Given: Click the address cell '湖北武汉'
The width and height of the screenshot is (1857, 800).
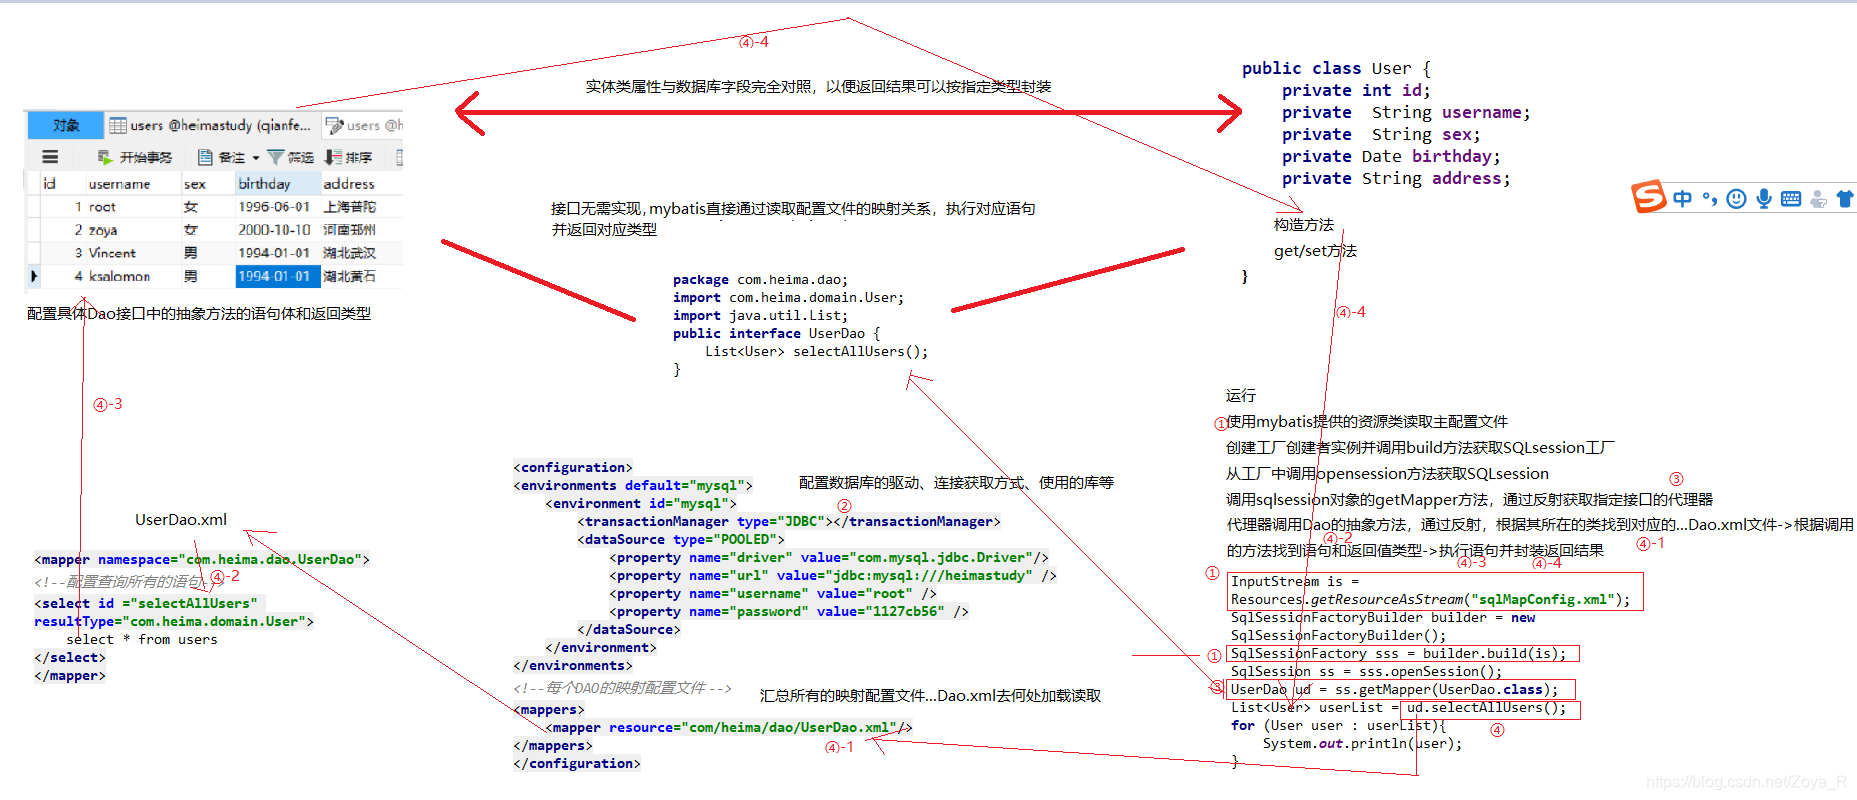Looking at the screenshot, I should pyautogui.click(x=361, y=253).
